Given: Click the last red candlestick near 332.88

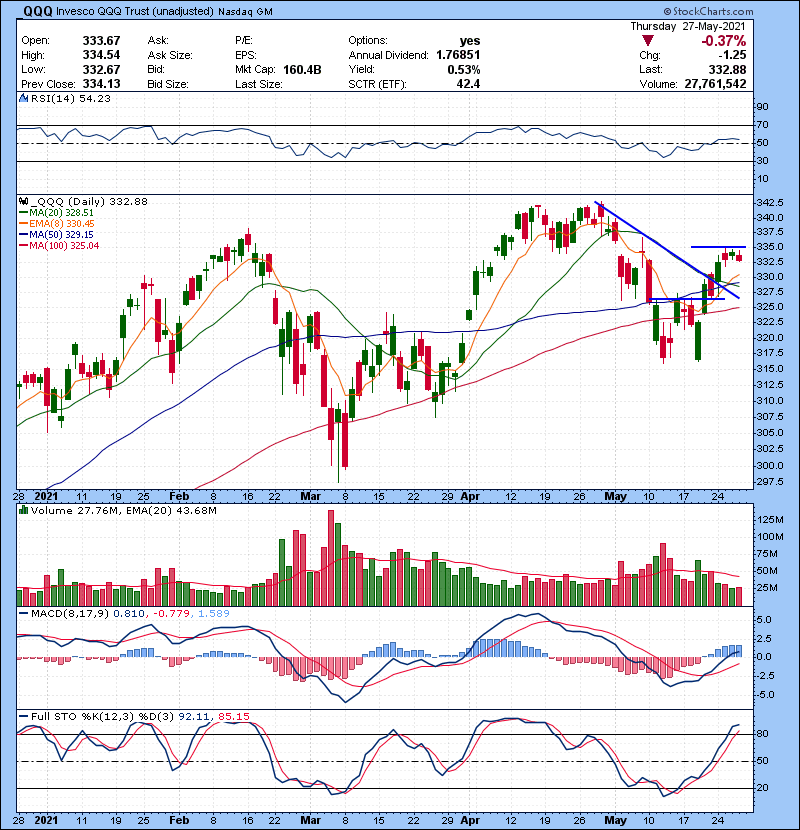Looking at the screenshot, I should pyautogui.click(x=739, y=258).
